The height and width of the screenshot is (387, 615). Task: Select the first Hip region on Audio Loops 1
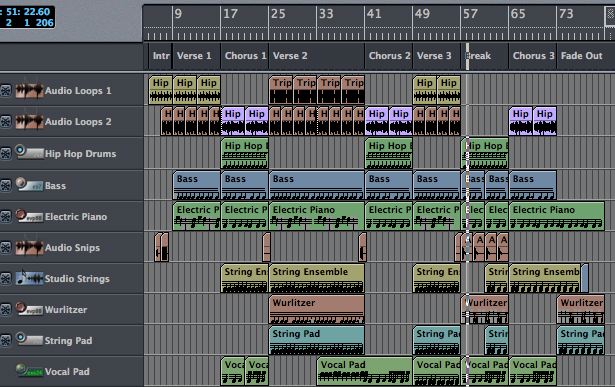click(x=160, y=90)
